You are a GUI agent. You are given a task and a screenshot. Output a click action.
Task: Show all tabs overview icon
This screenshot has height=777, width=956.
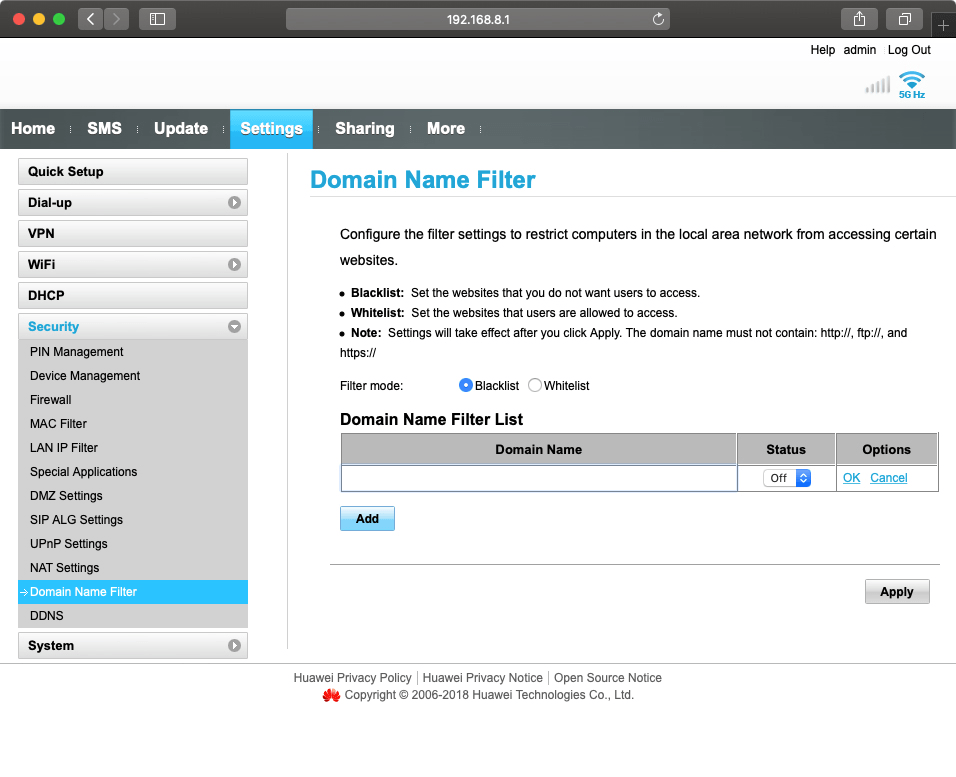[905, 19]
